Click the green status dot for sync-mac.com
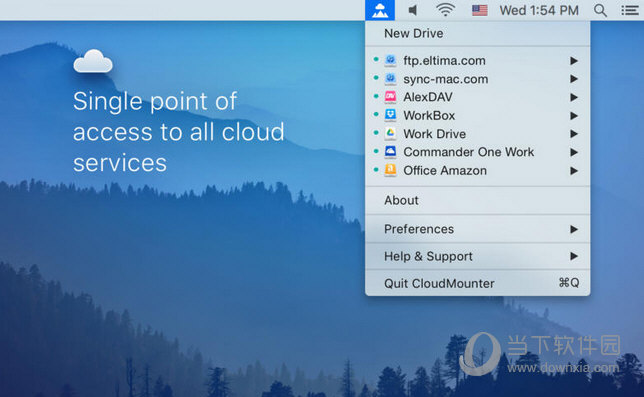The height and width of the screenshot is (397, 644). tap(376, 78)
